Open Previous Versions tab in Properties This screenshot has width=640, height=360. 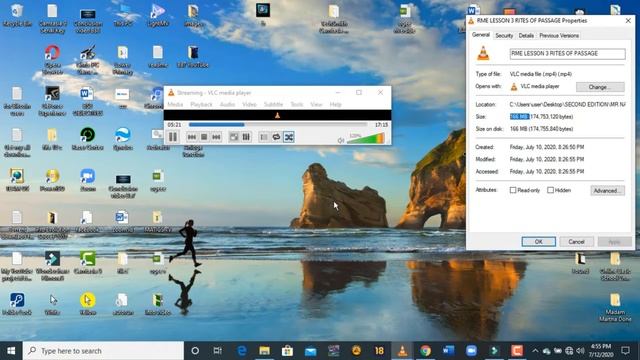click(x=559, y=36)
